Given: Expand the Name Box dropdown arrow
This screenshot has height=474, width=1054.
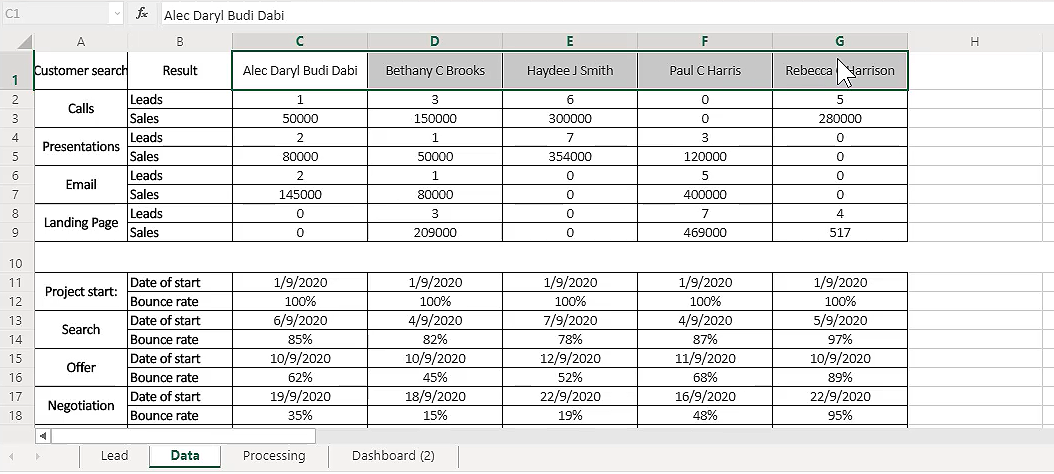Looking at the screenshot, I should point(116,14).
